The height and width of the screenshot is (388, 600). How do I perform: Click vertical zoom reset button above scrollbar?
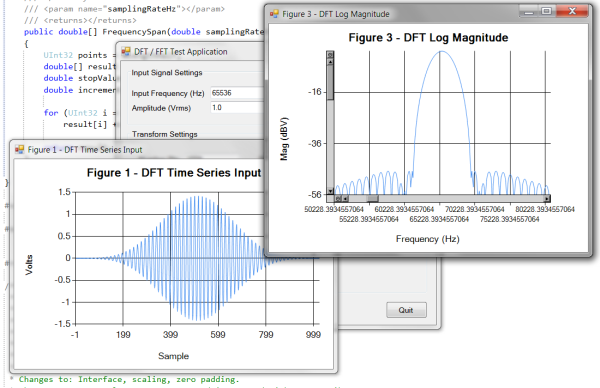pos(330,55)
